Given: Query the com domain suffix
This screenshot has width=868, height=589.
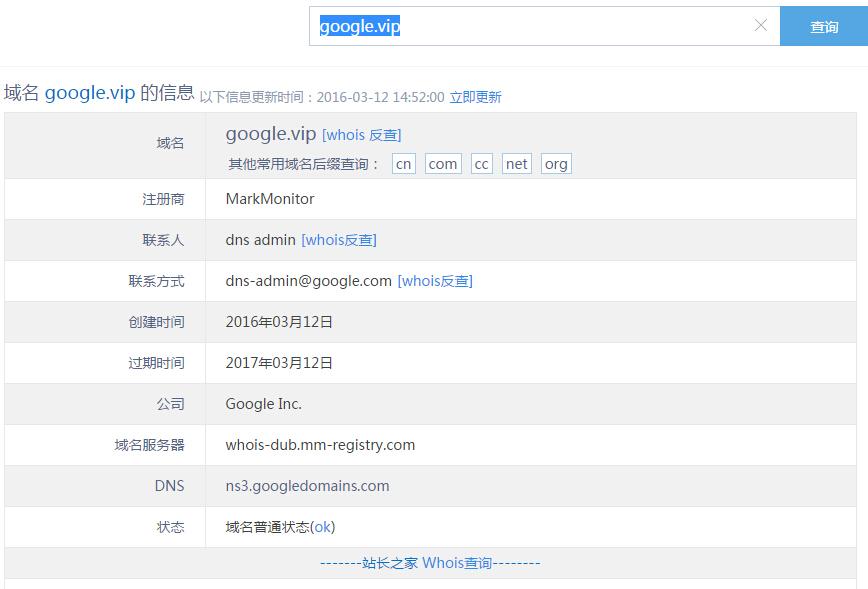Looking at the screenshot, I should point(443,164).
